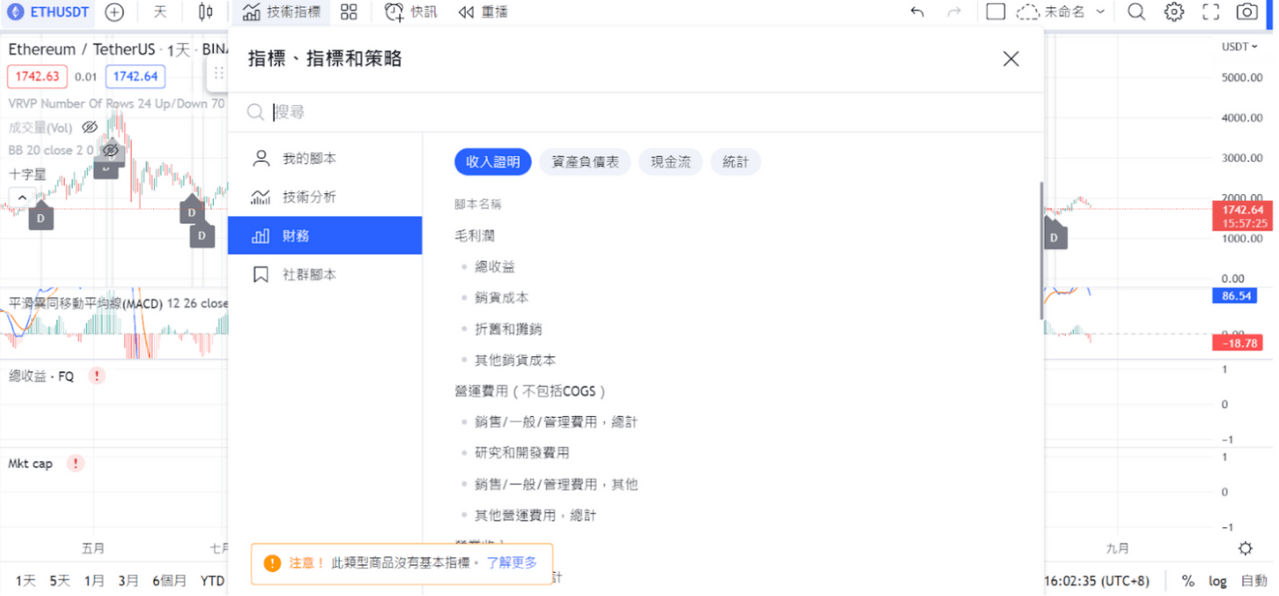The height and width of the screenshot is (596, 1279).
Task: Click the dialog list scrollbar
Action: (x=1041, y=251)
